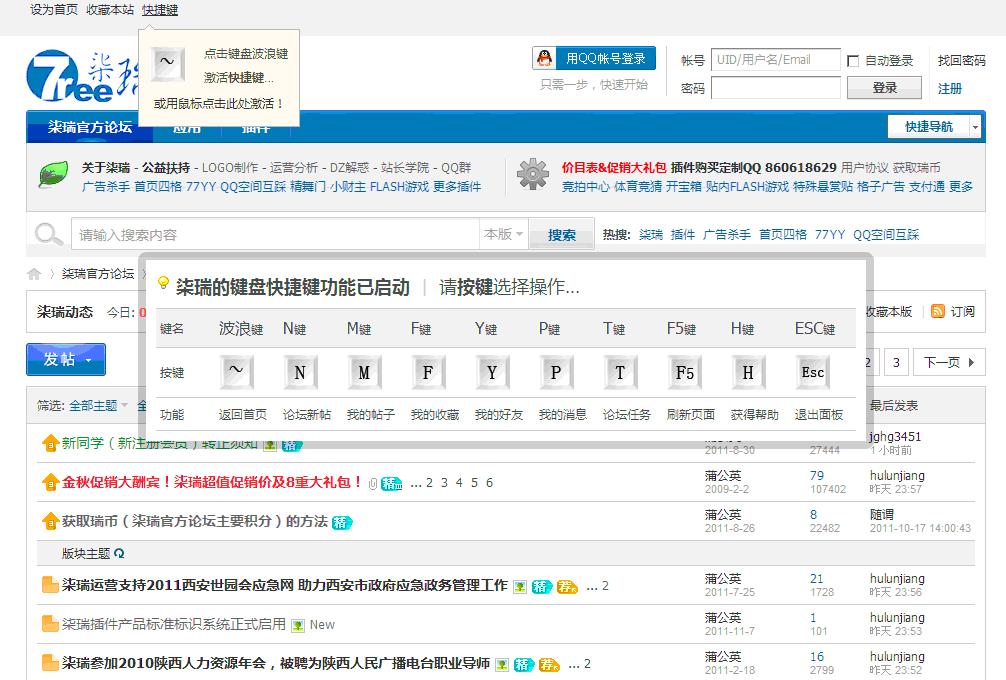Click the Y key for 我的好友
Image resolution: width=1006 pixels, height=680 pixels.
coord(492,372)
